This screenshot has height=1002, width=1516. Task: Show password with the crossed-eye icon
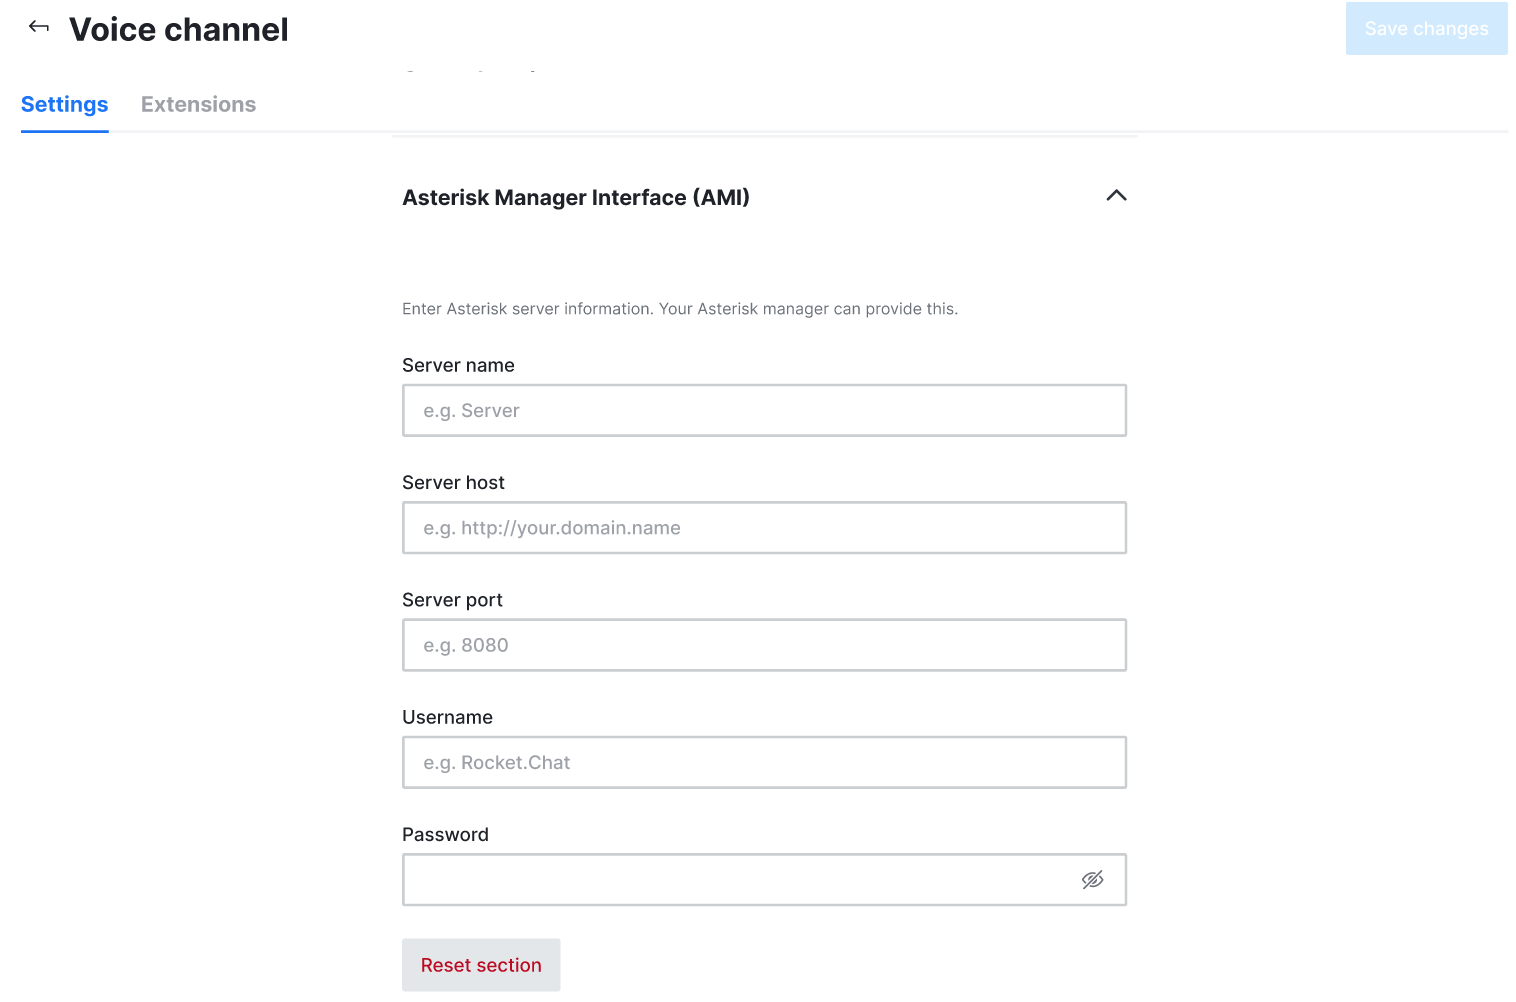coord(1092,880)
